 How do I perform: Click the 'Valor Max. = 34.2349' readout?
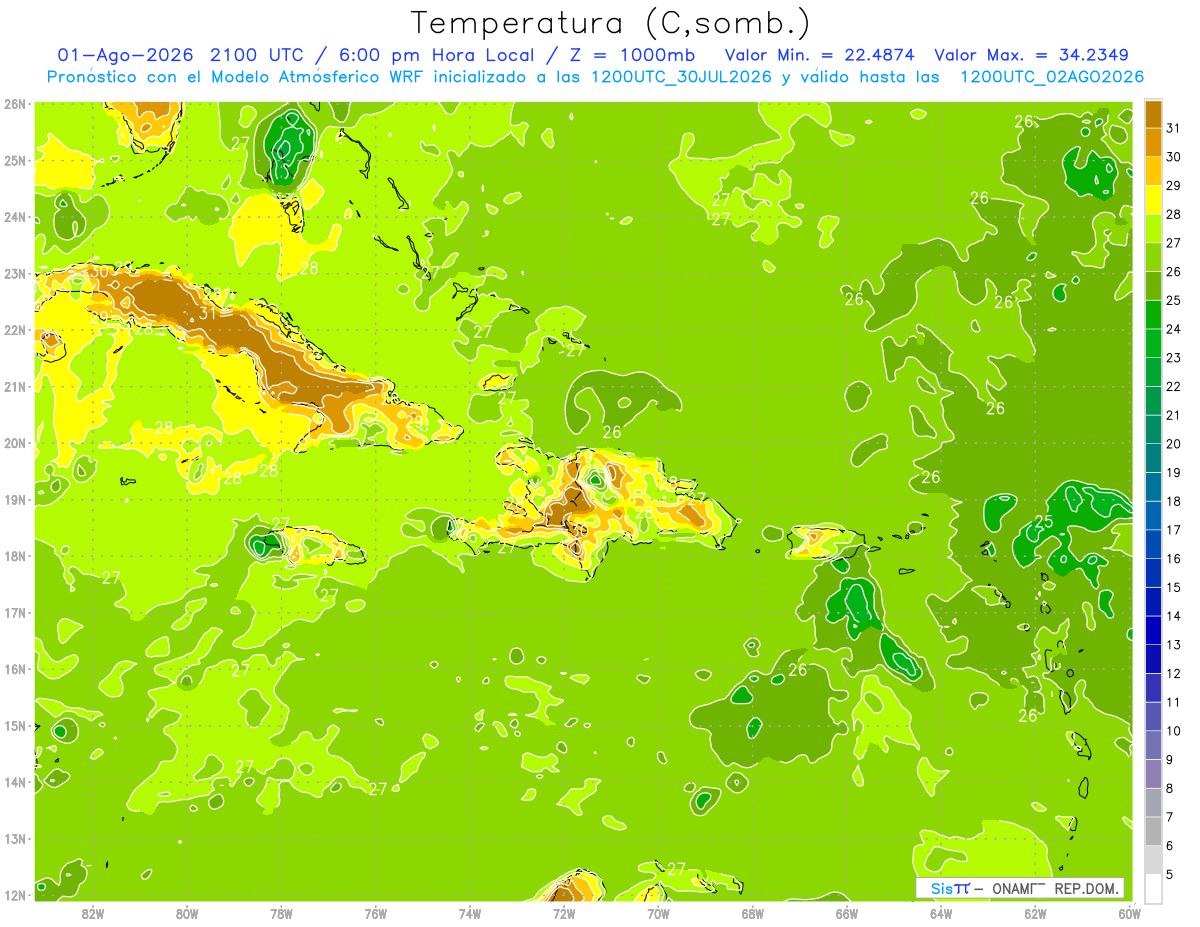click(1032, 54)
